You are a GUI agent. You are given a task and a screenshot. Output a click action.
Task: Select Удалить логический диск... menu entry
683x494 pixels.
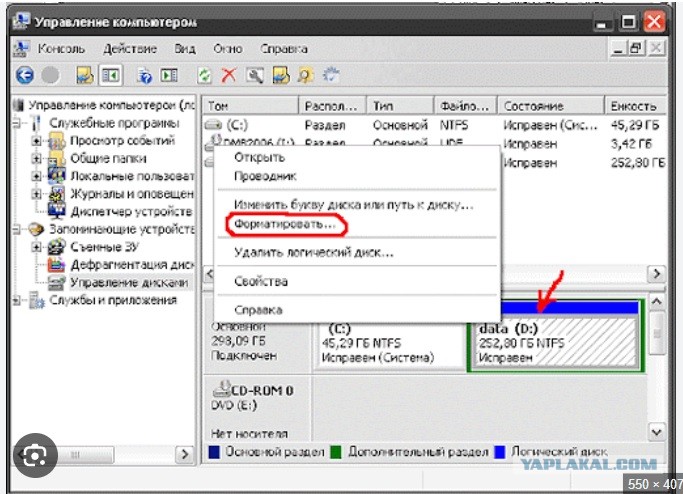tap(314, 253)
